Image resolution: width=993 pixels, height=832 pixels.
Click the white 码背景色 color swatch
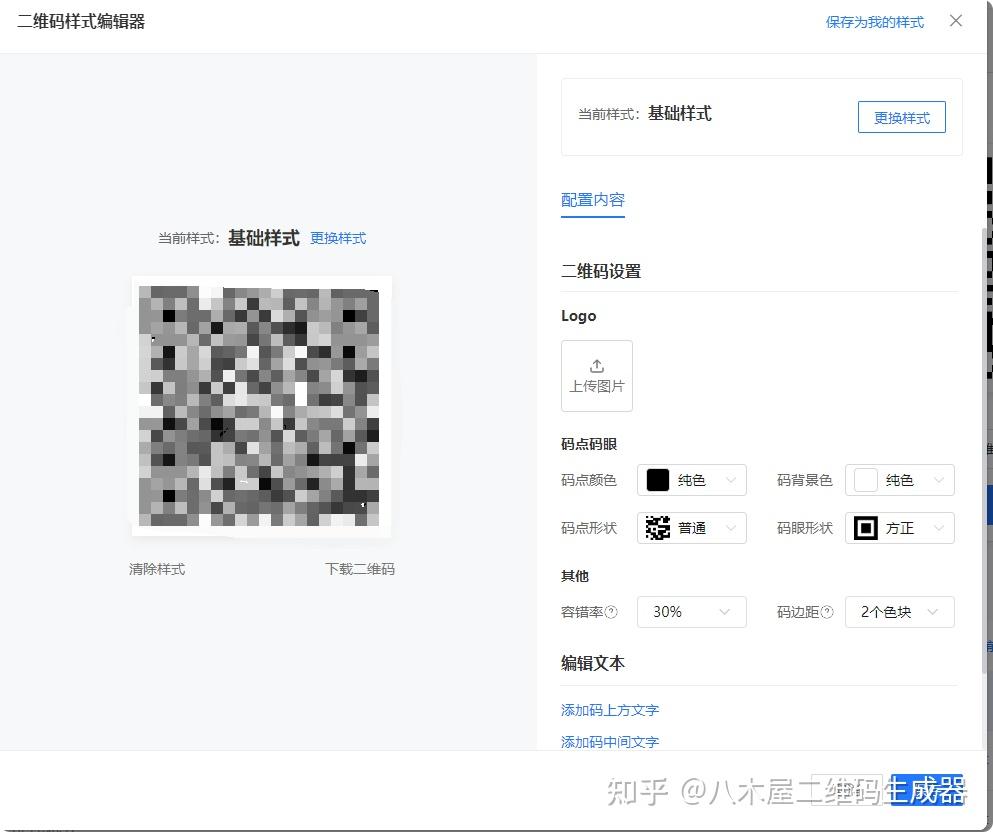pyautogui.click(x=866, y=480)
